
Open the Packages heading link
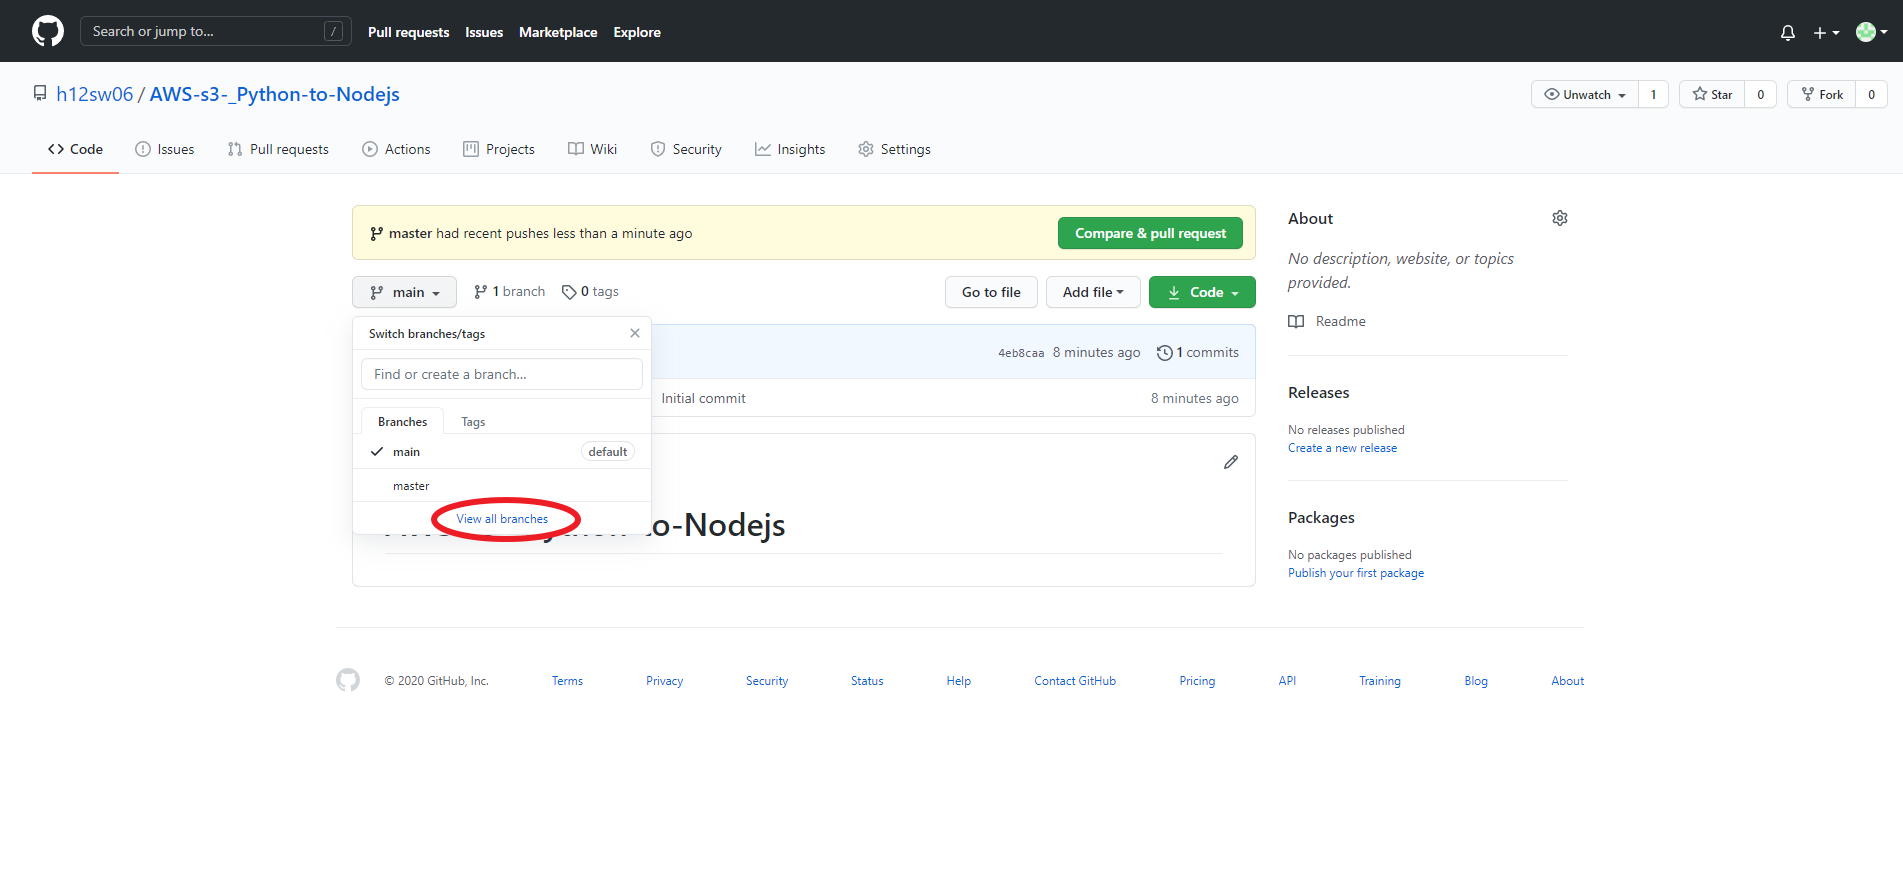click(x=1321, y=518)
